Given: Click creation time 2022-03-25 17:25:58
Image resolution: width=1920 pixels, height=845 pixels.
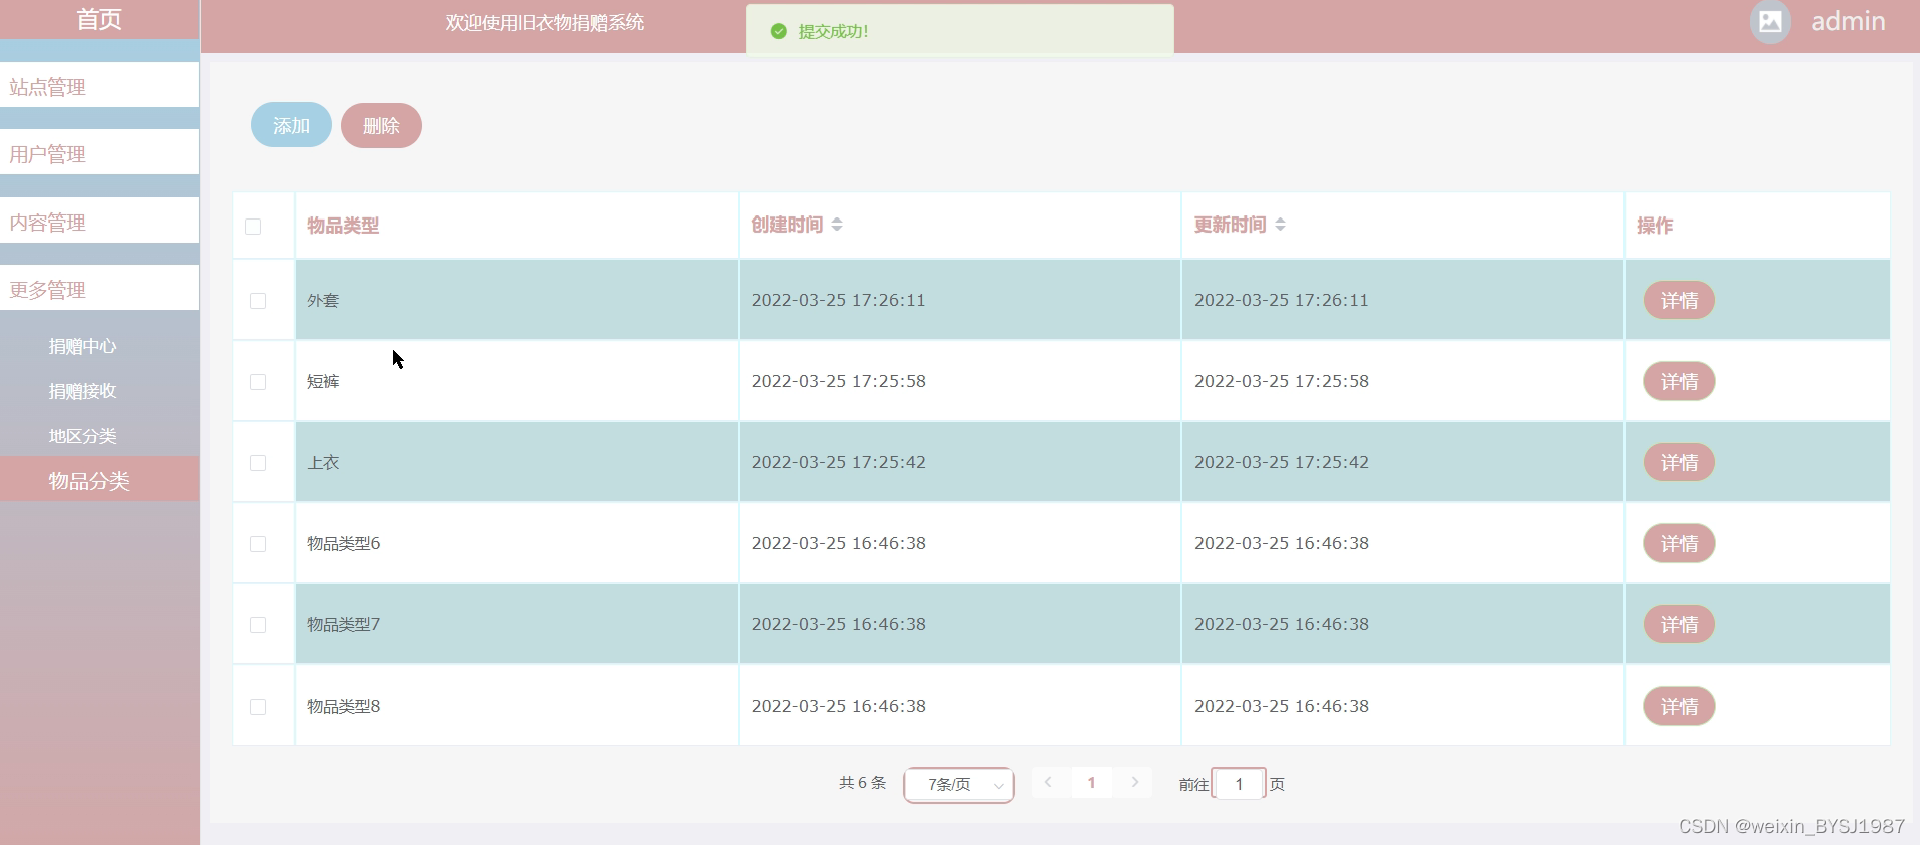Looking at the screenshot, I should click(838, 381).
